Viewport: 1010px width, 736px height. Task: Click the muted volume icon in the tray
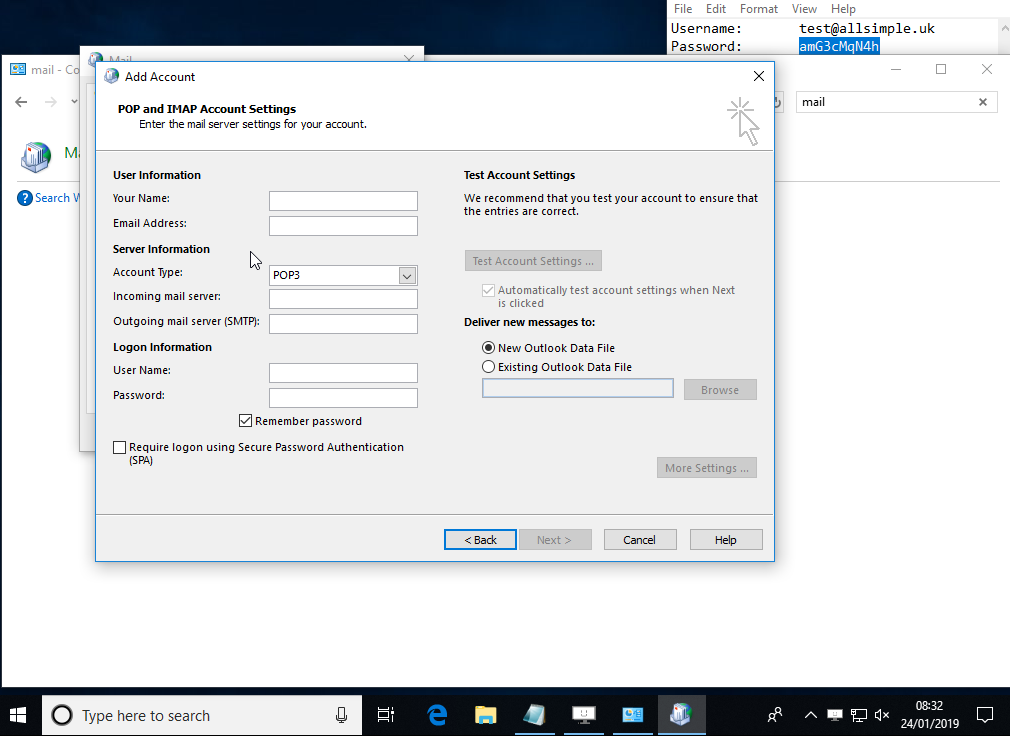pyautogui.click(x=882, y=715)
